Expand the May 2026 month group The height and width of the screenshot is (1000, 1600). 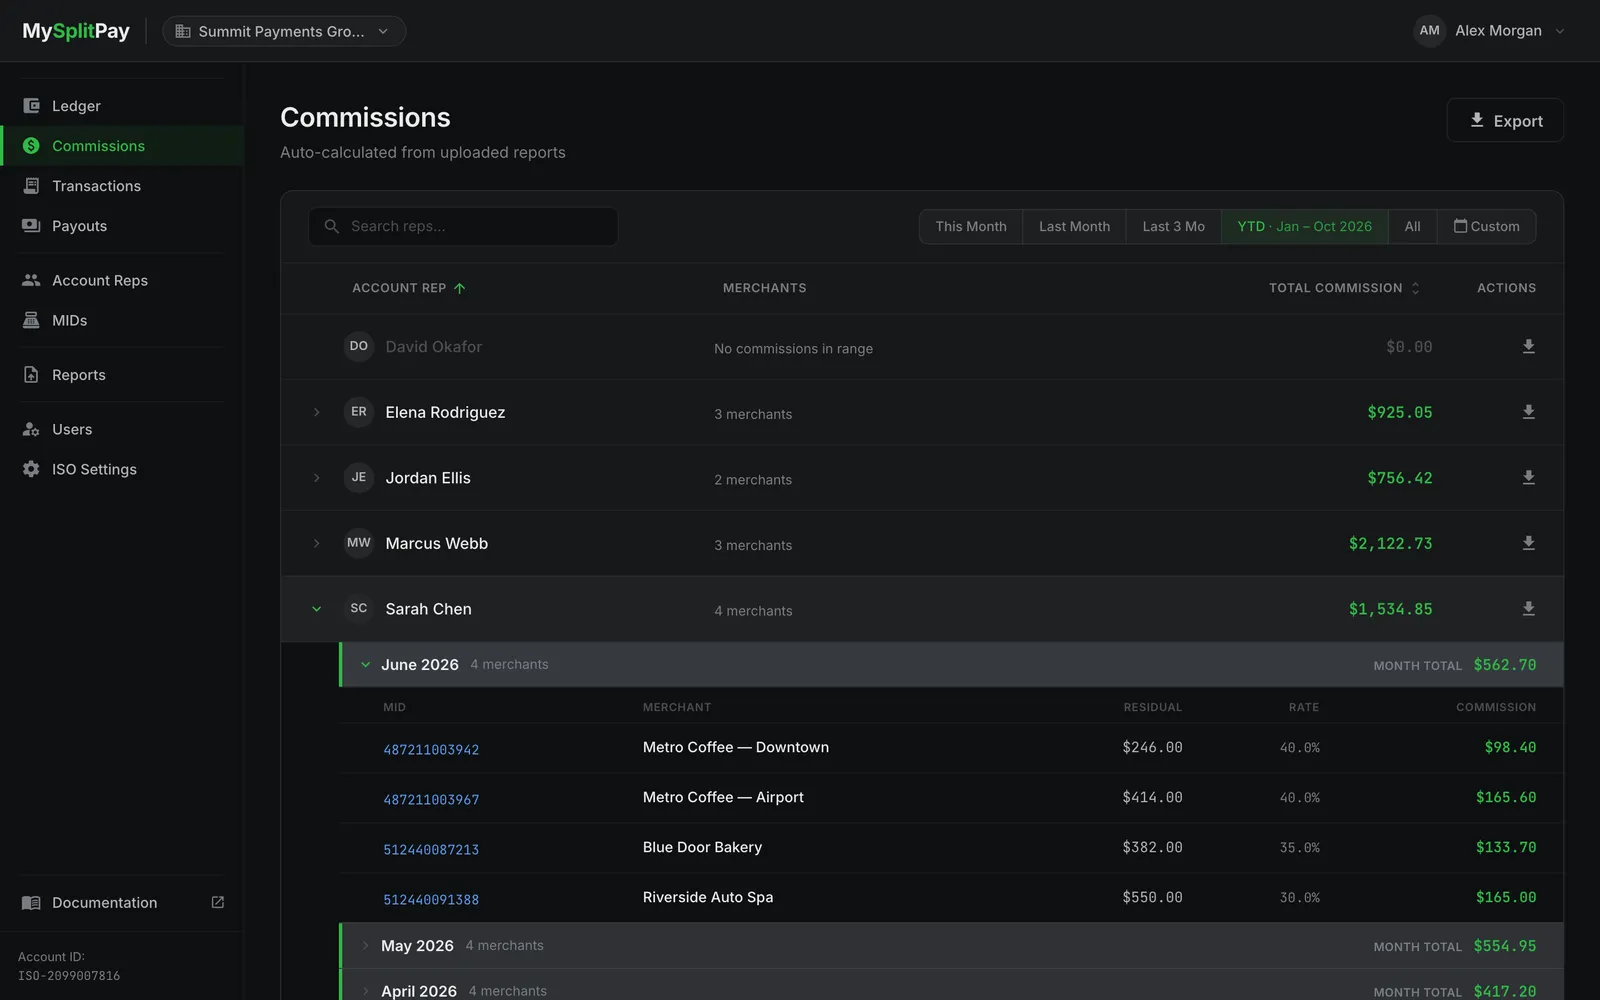click(x=365, y=946)
